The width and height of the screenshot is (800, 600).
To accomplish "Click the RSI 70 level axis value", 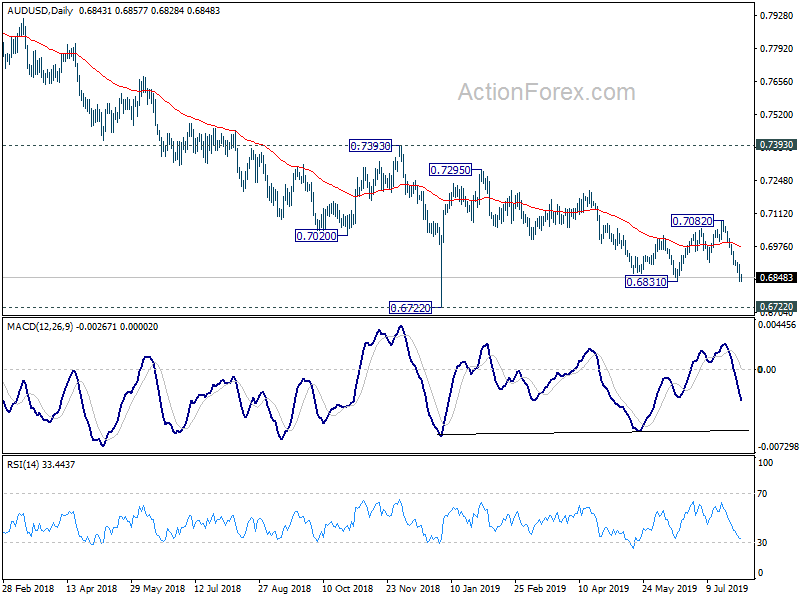I will click(762, 493).
